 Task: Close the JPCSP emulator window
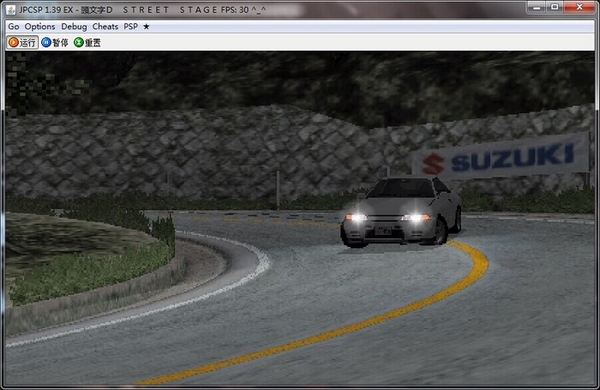(579, 7)
